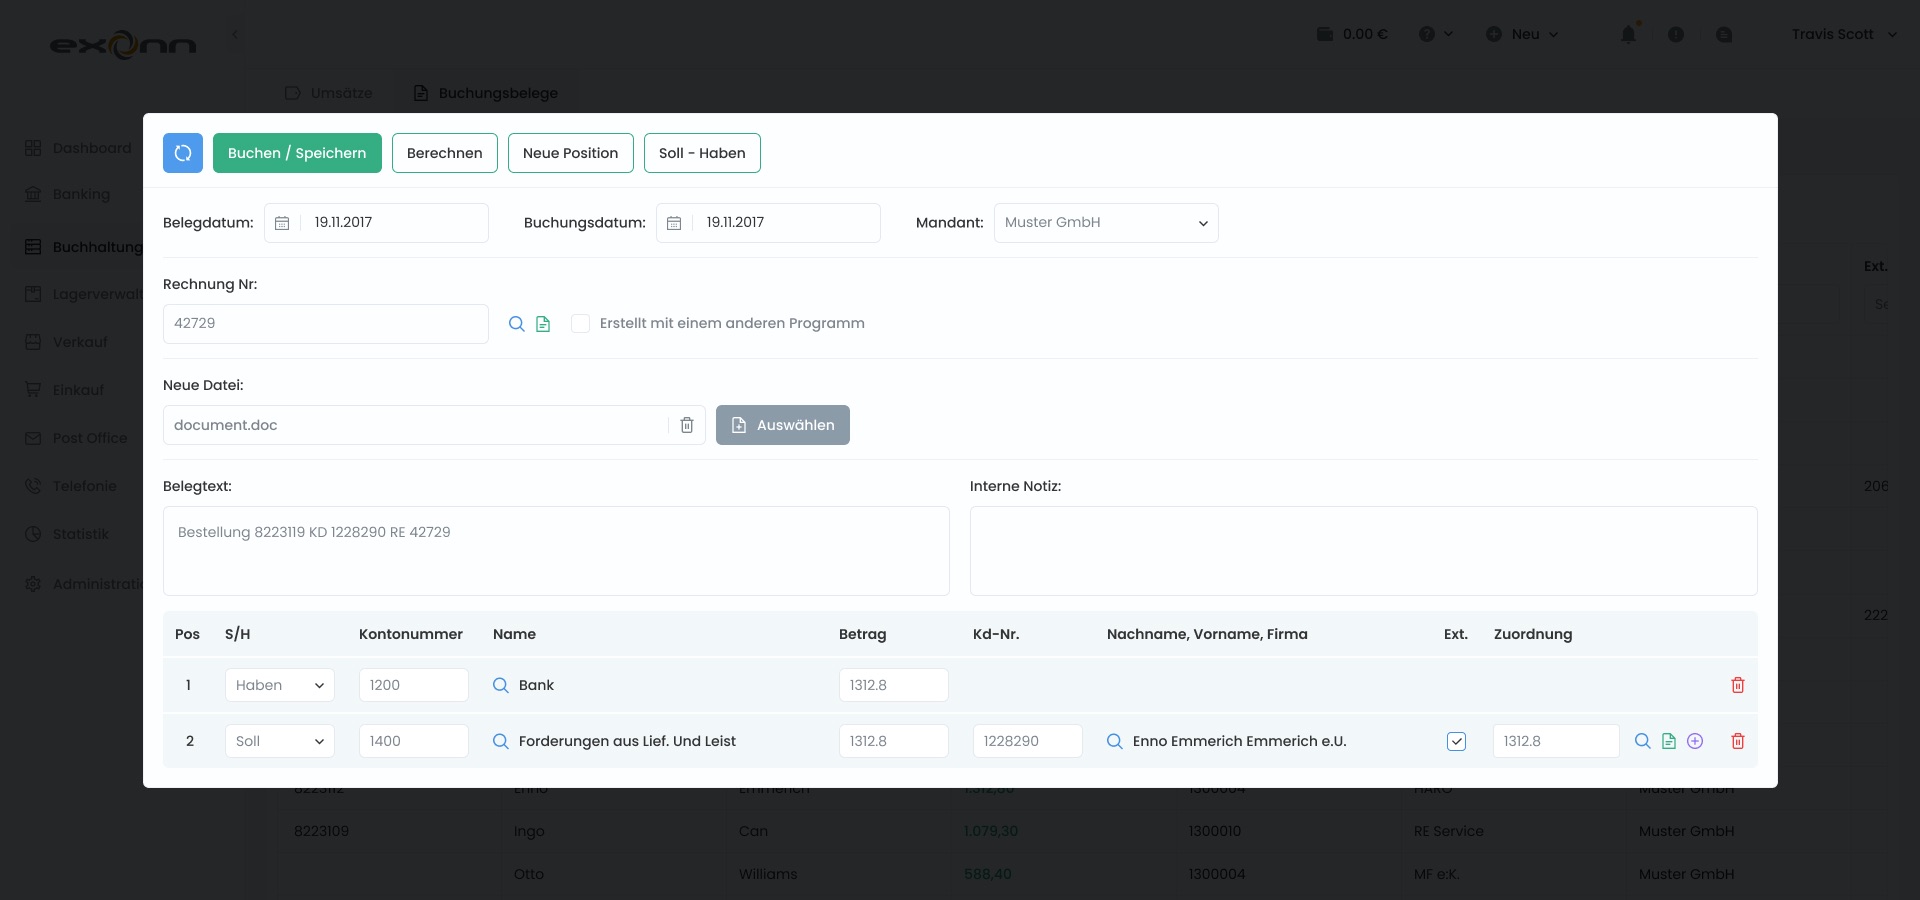Open invoice document icon beside Rechnung Nr
1920x900 pixels.
543,324
